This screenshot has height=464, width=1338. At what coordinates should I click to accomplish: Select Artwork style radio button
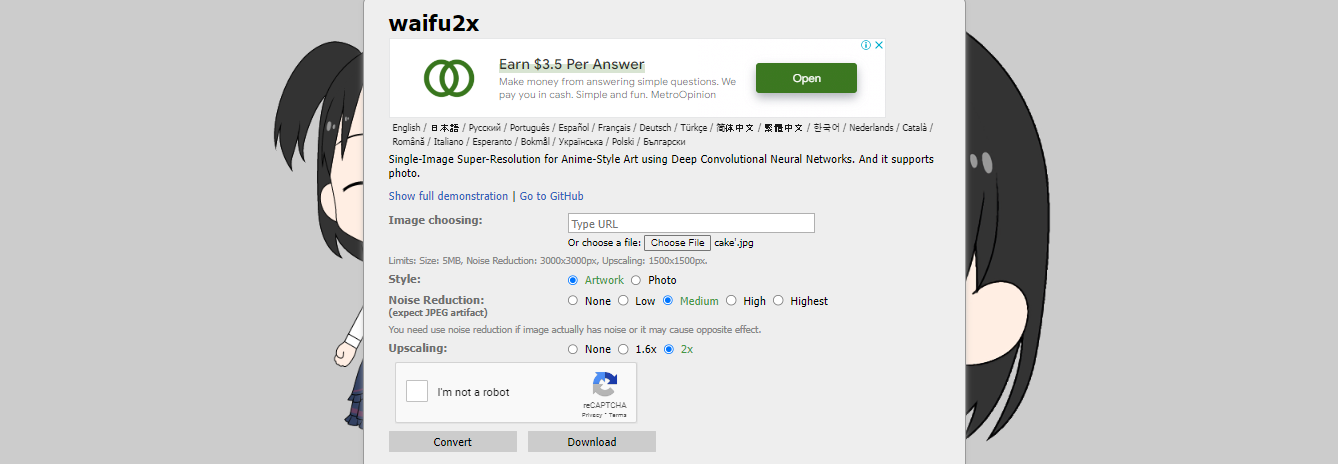573,280
